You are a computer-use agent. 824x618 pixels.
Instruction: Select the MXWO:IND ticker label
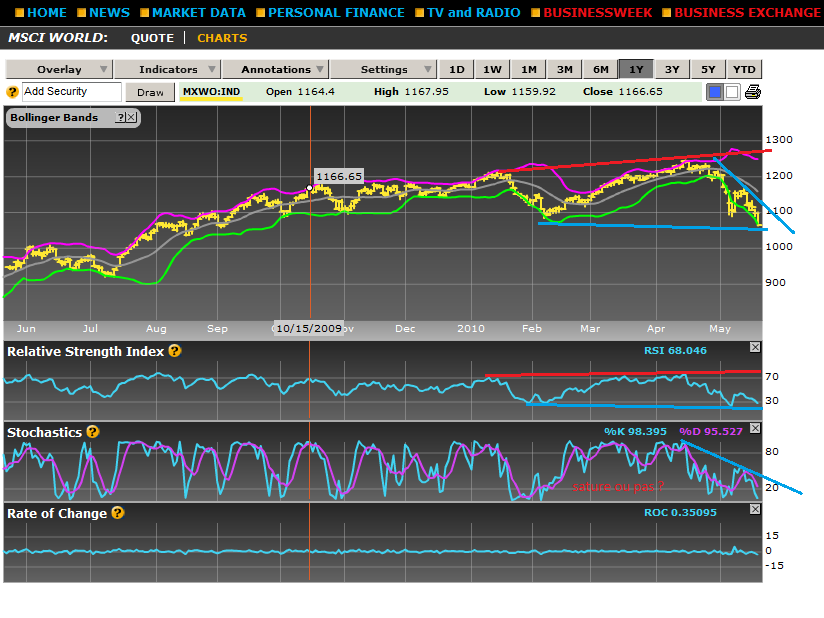(211, 92)
